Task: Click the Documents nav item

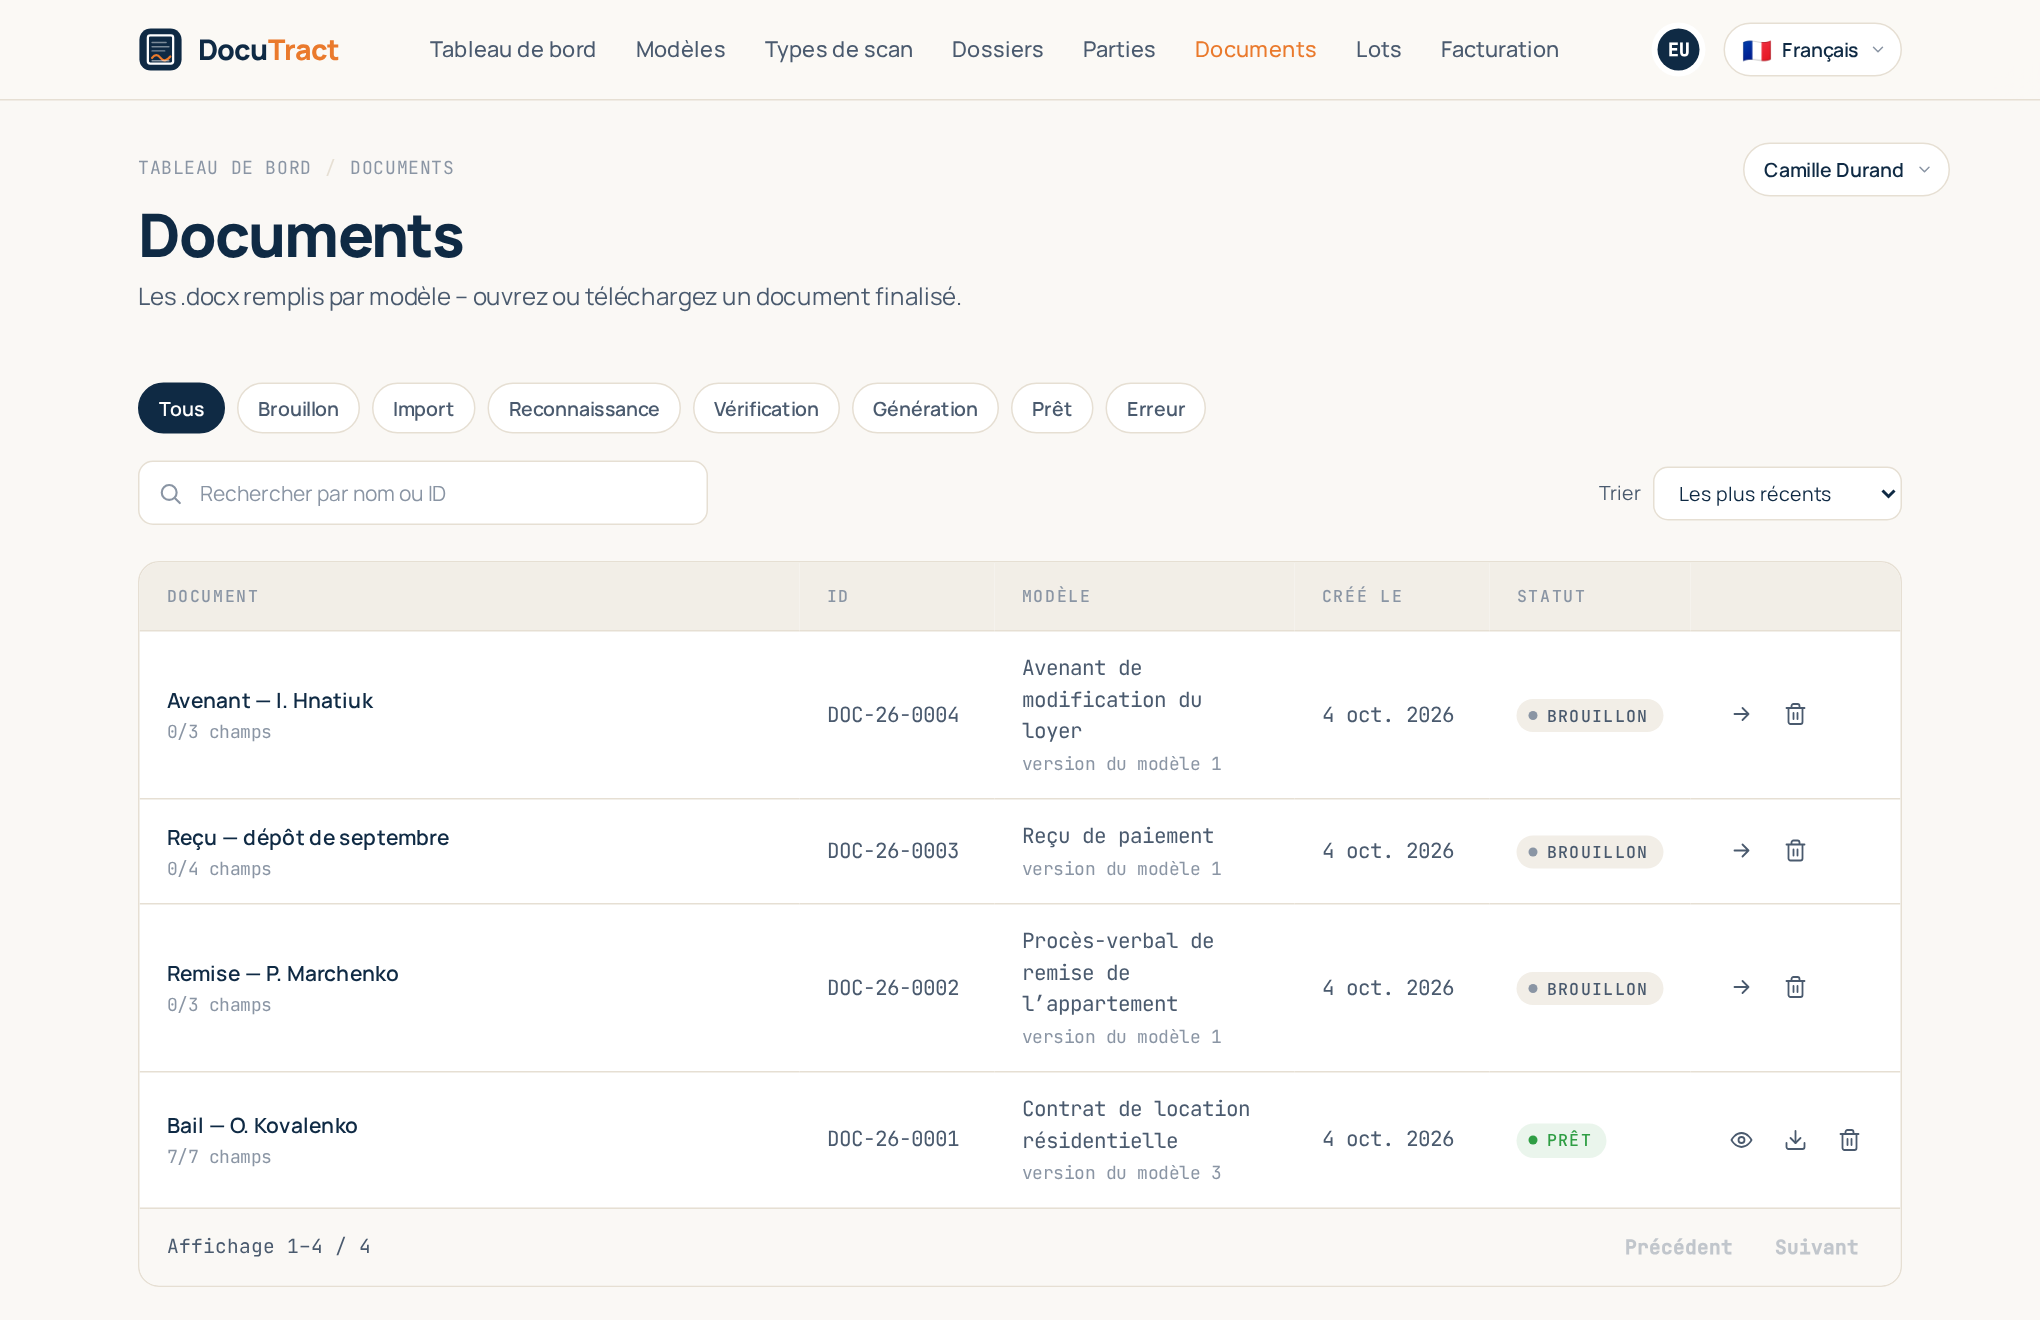Action: (x=1255, y=49)
